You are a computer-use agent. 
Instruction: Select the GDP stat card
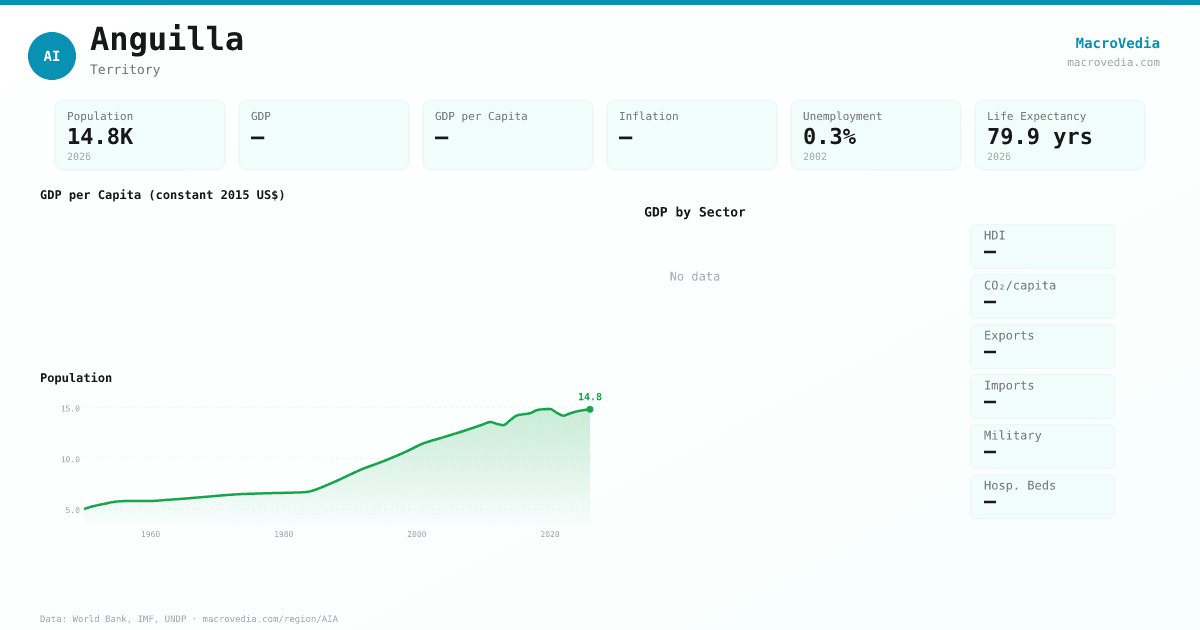tap(324, 135)
